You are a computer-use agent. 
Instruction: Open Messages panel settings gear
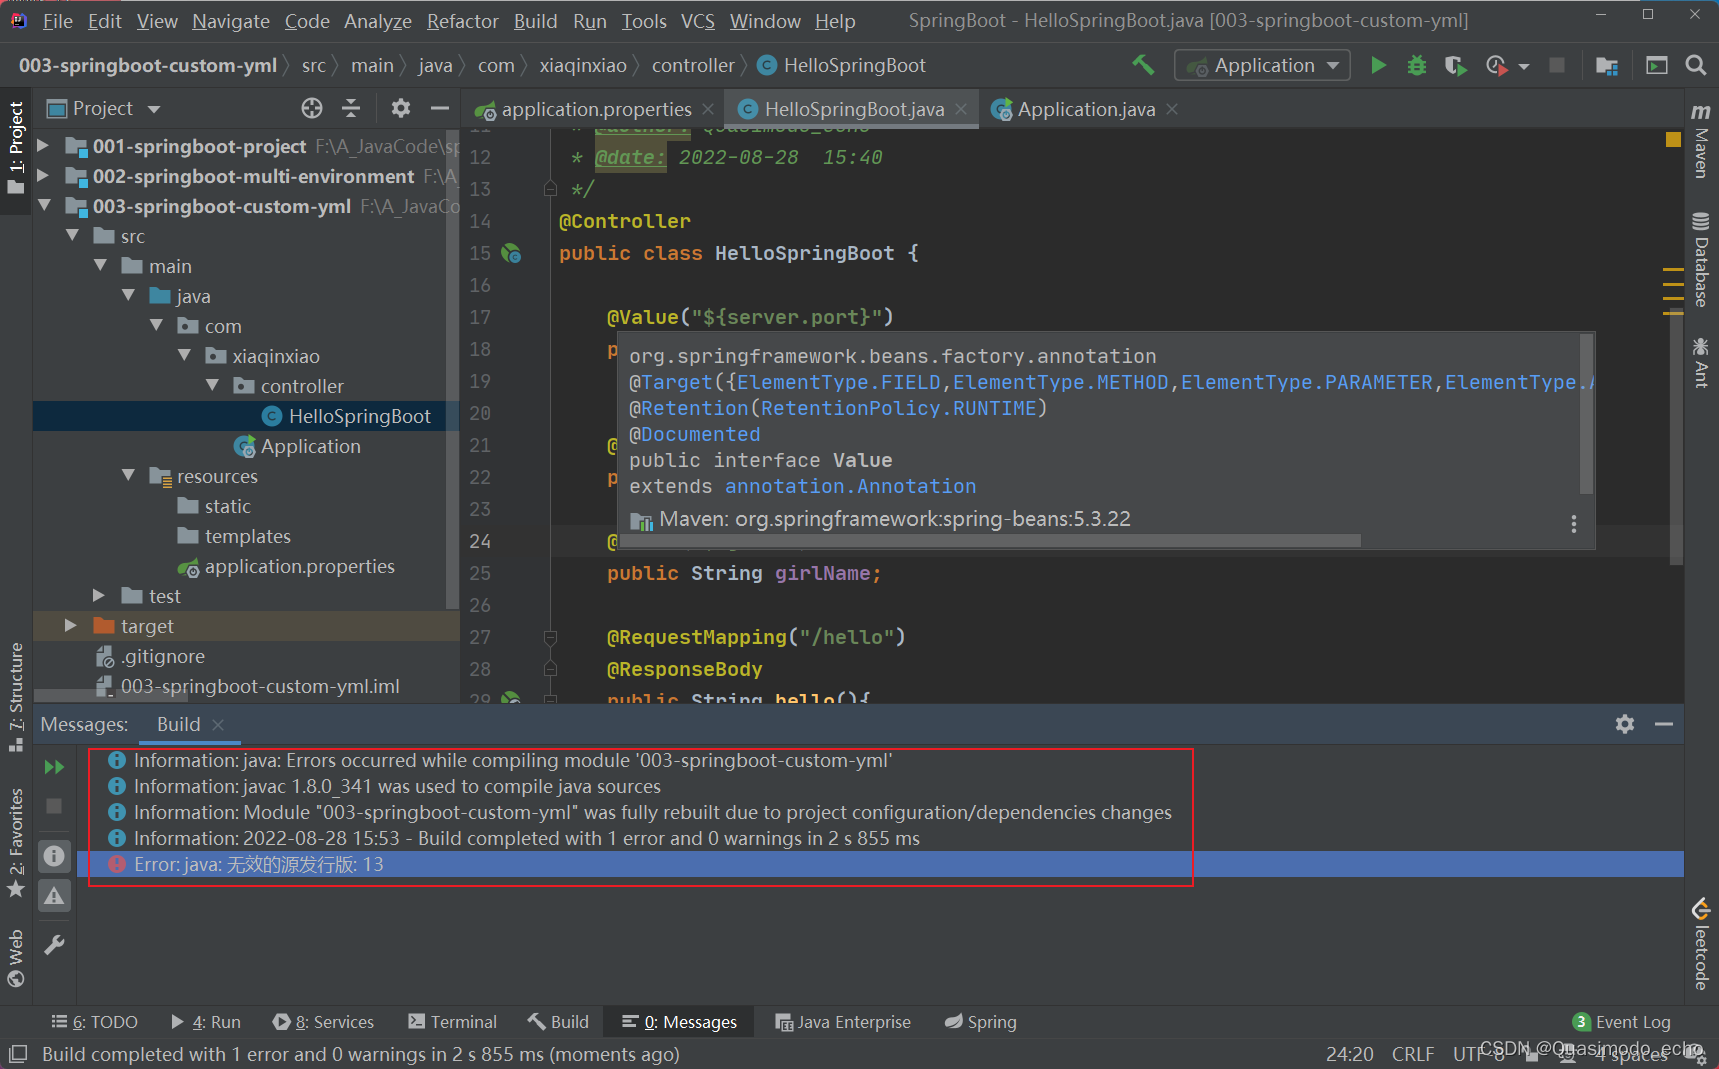click(x=1625, y=724)
